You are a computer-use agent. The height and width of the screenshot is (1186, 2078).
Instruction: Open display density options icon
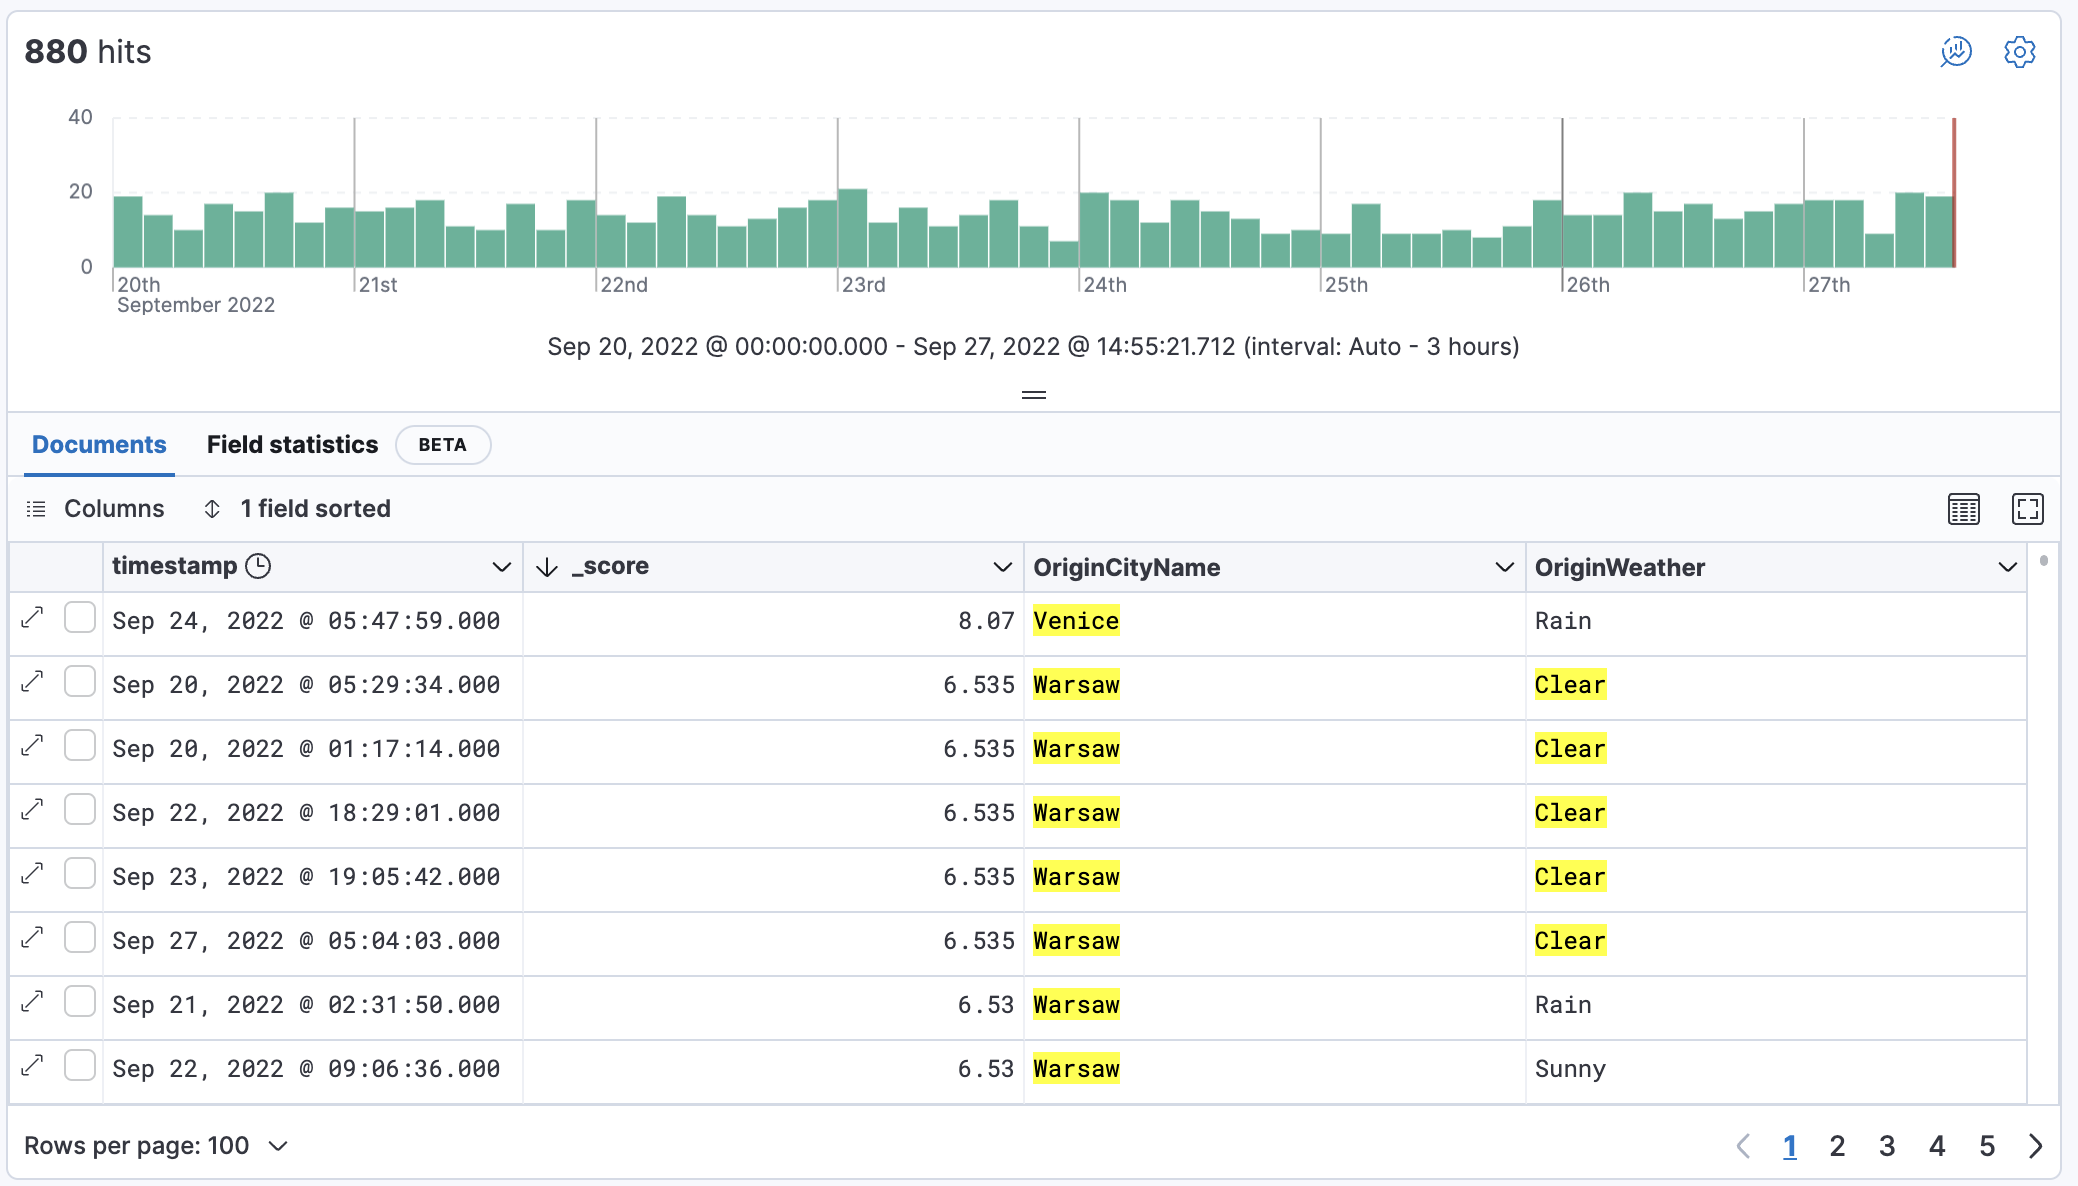point(1963,509)
